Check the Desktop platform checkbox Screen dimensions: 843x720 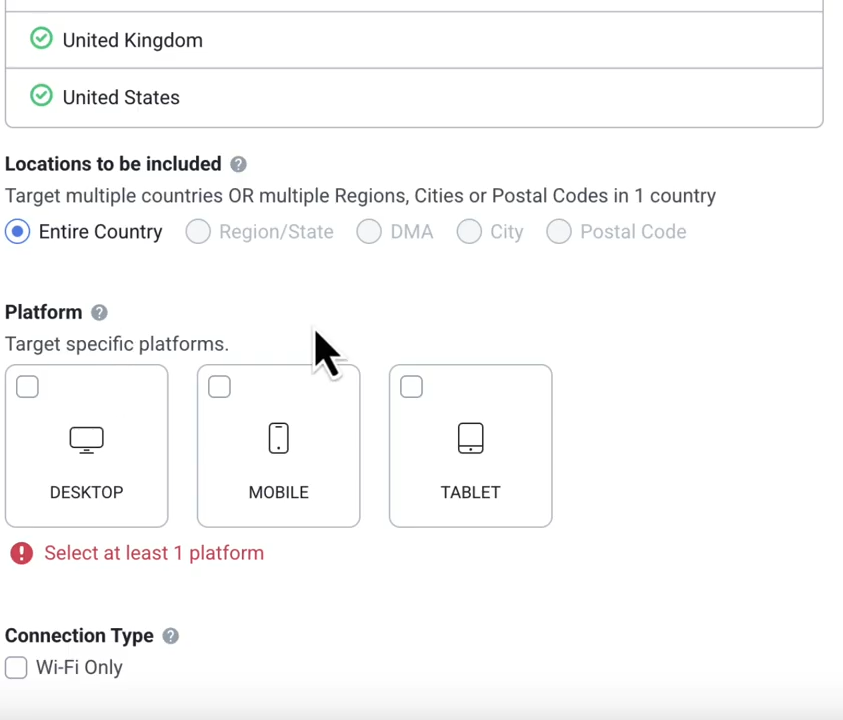pyautogui.click(x=27, y=387)
